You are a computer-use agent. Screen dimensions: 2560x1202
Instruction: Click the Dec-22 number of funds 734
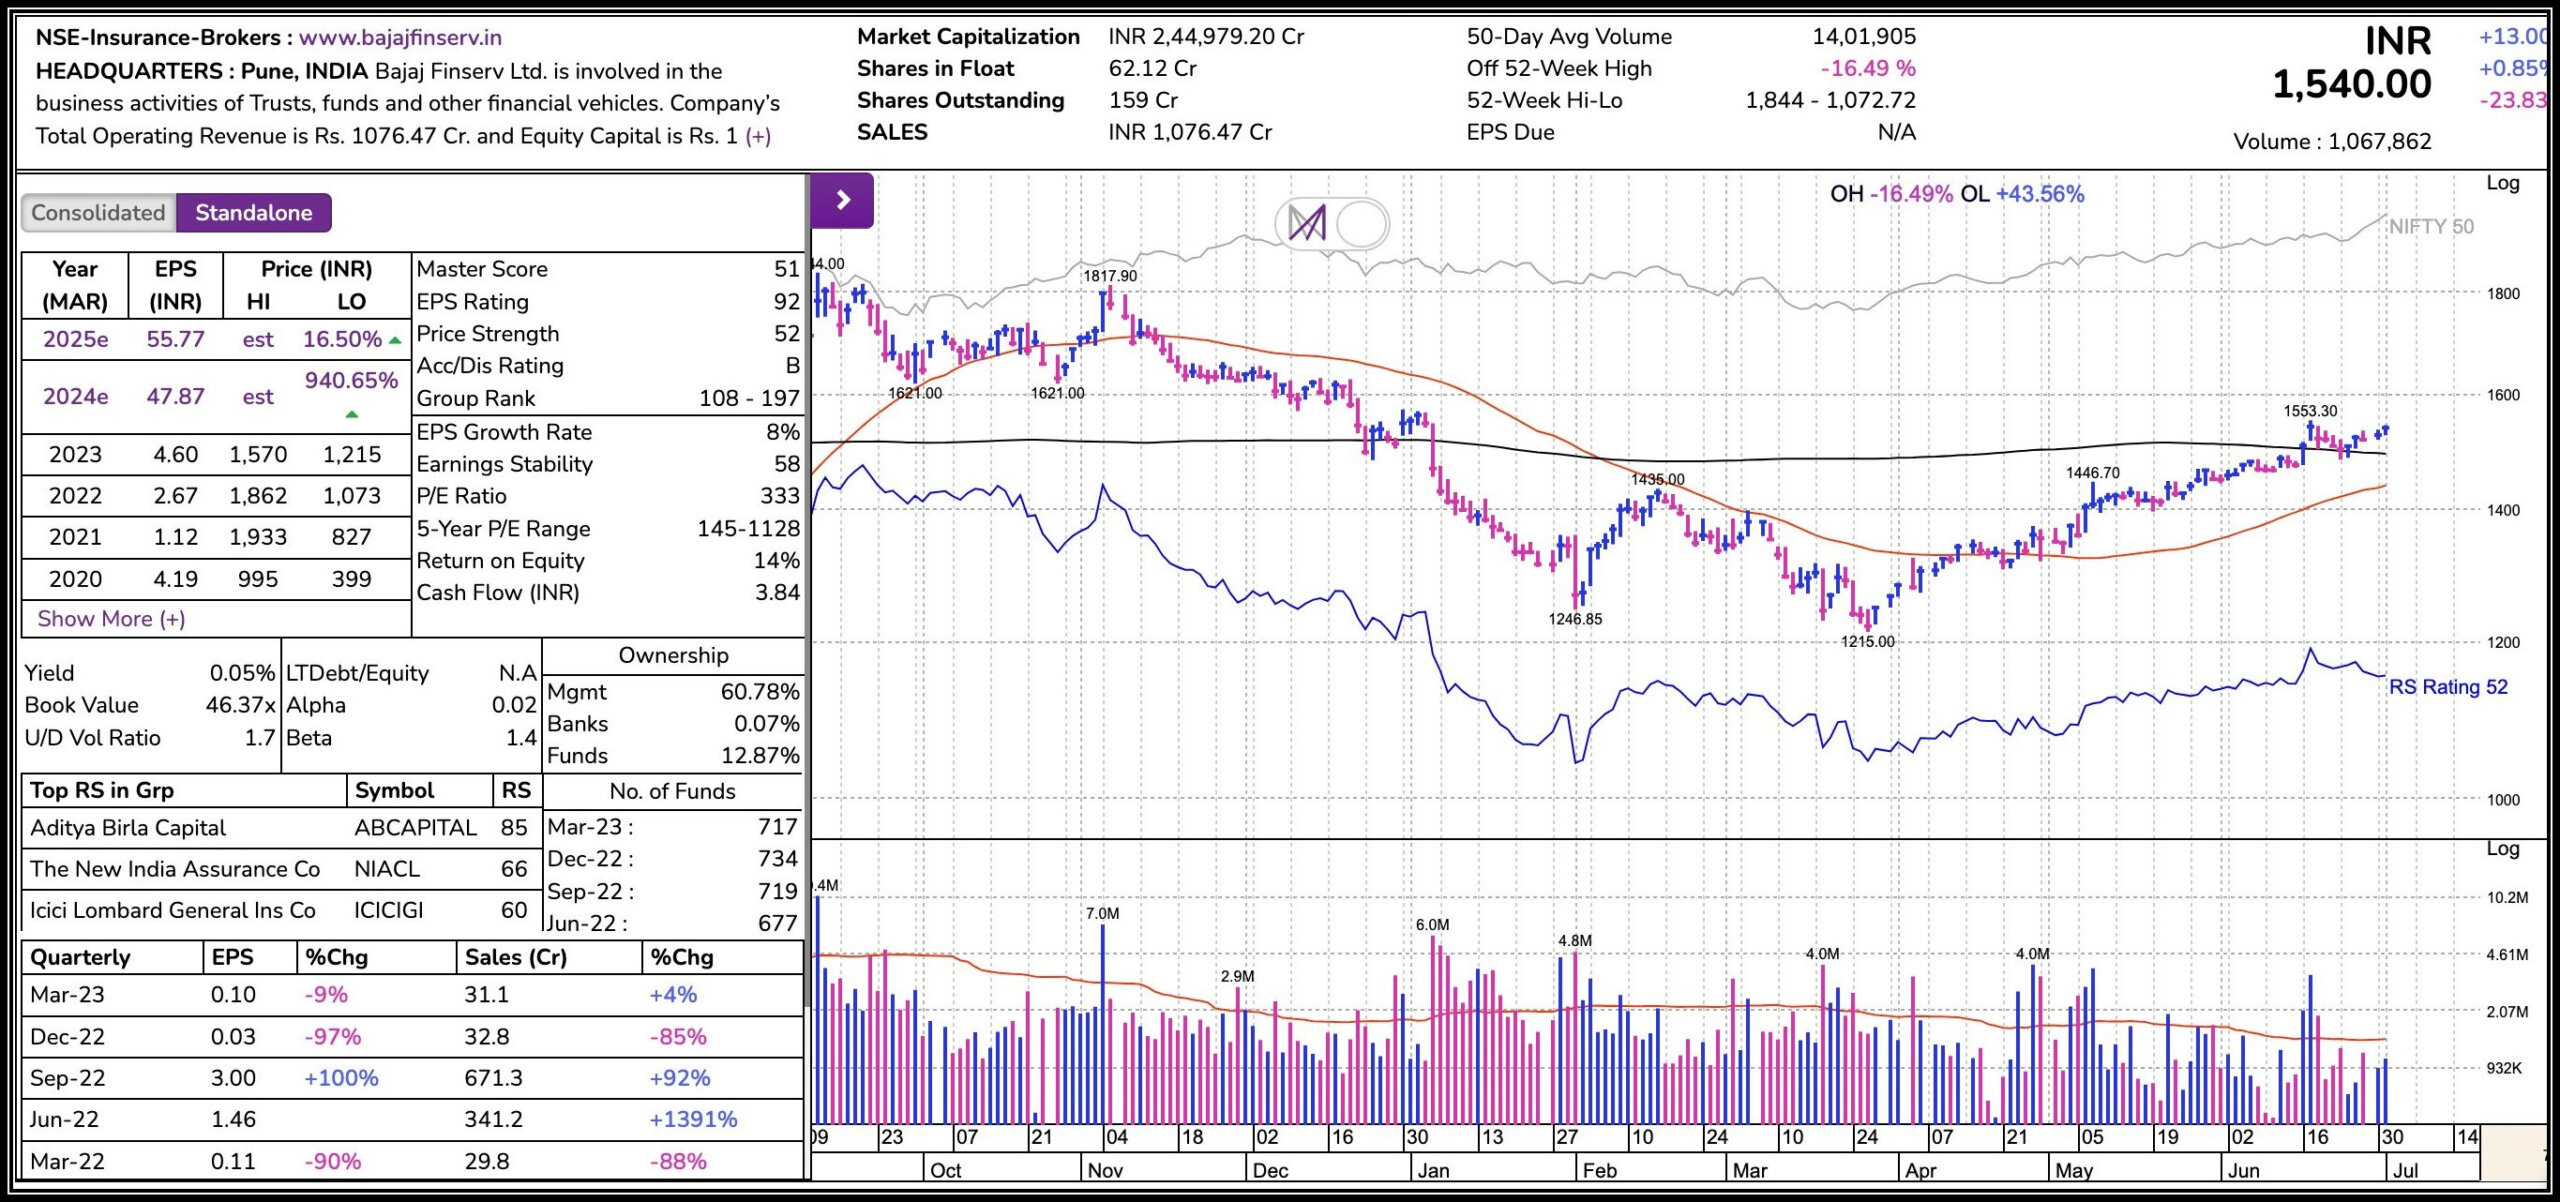pyautogui.click(x=778, y=859)
